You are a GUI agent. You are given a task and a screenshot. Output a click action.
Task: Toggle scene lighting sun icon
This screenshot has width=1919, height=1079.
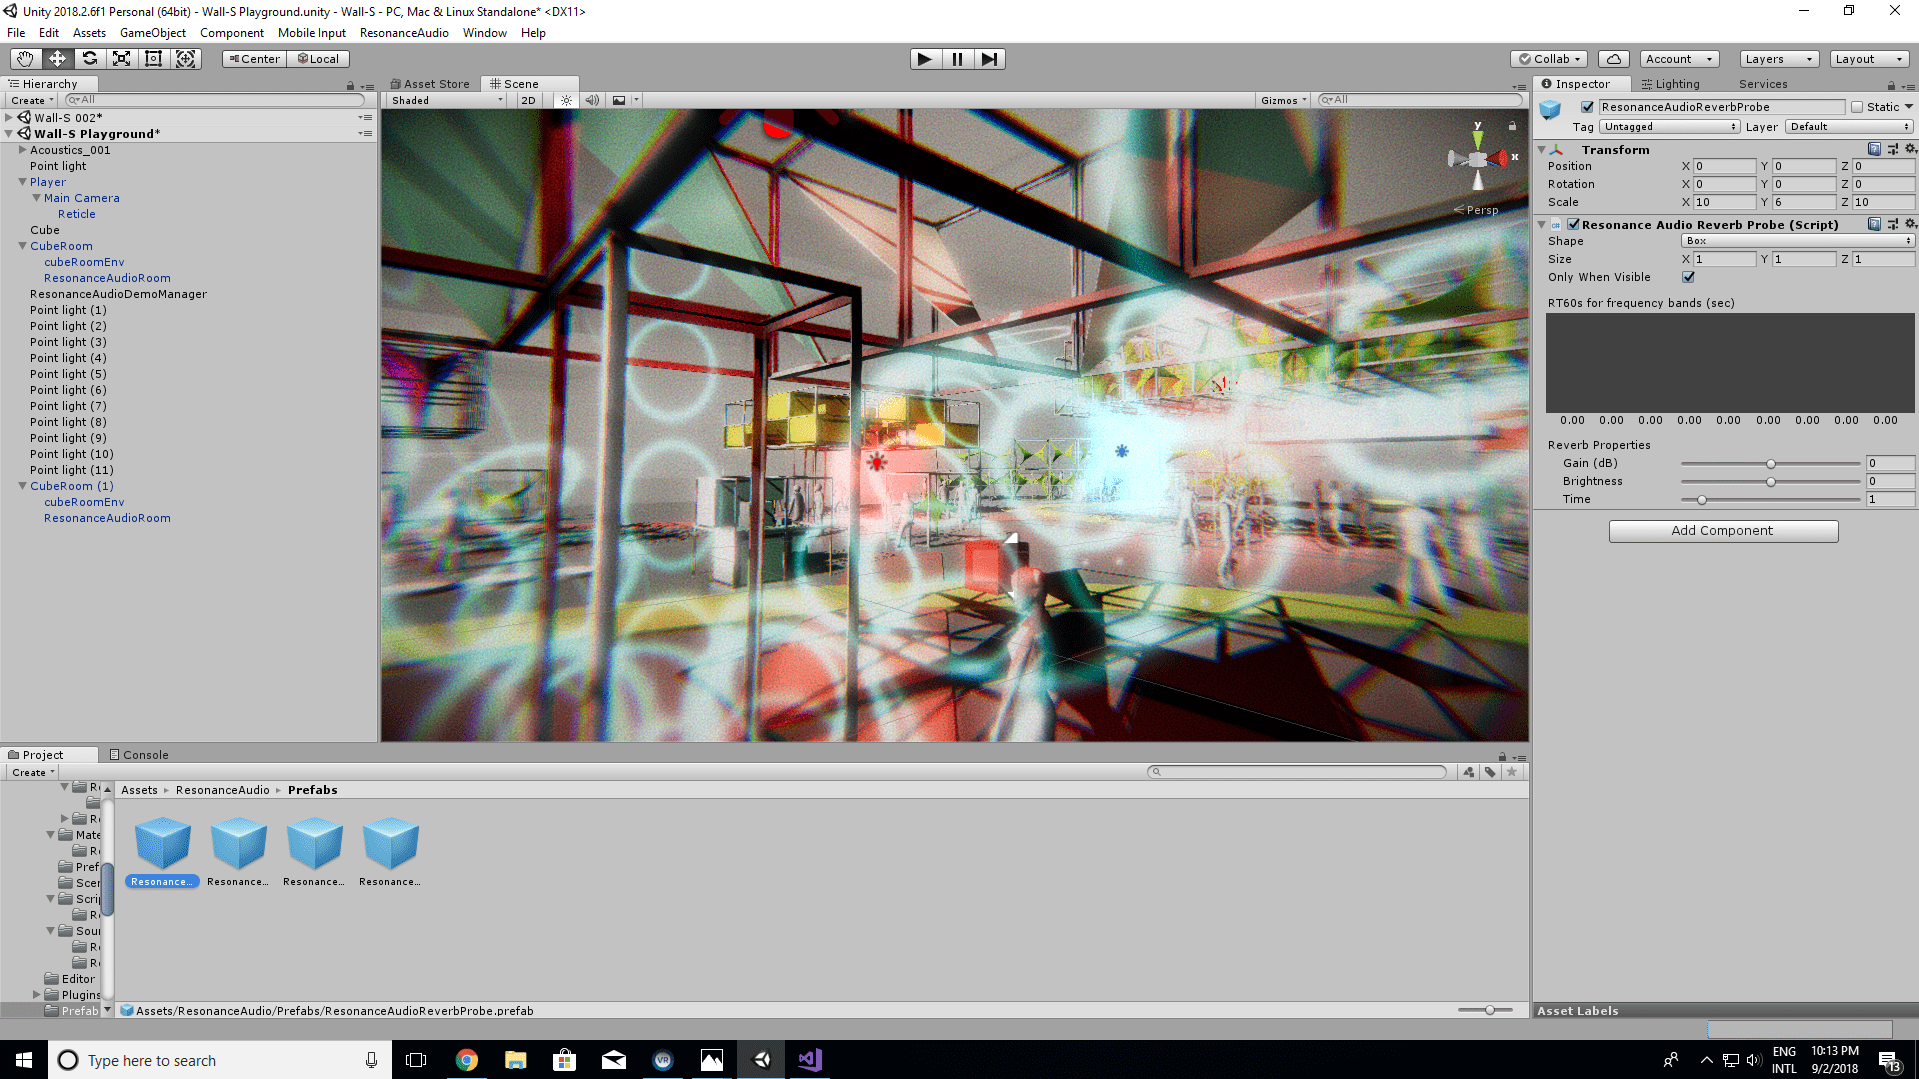566,100
